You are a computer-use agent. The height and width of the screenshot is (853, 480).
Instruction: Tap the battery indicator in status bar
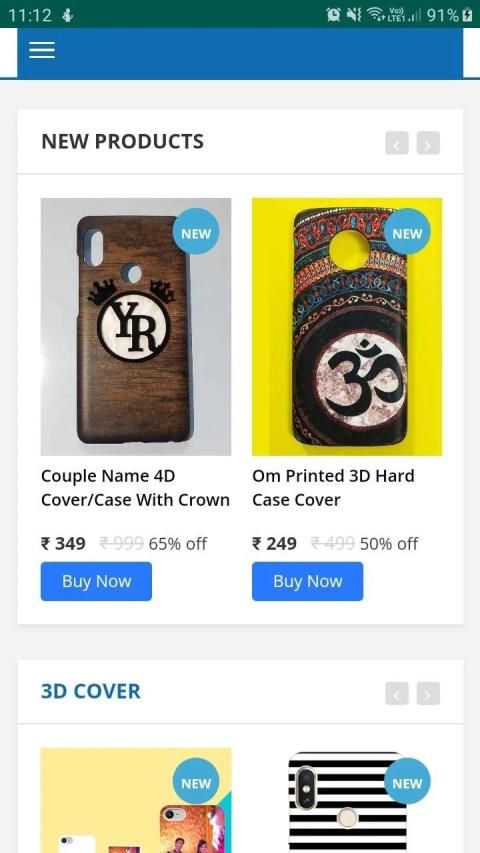[x=467, y=15]
